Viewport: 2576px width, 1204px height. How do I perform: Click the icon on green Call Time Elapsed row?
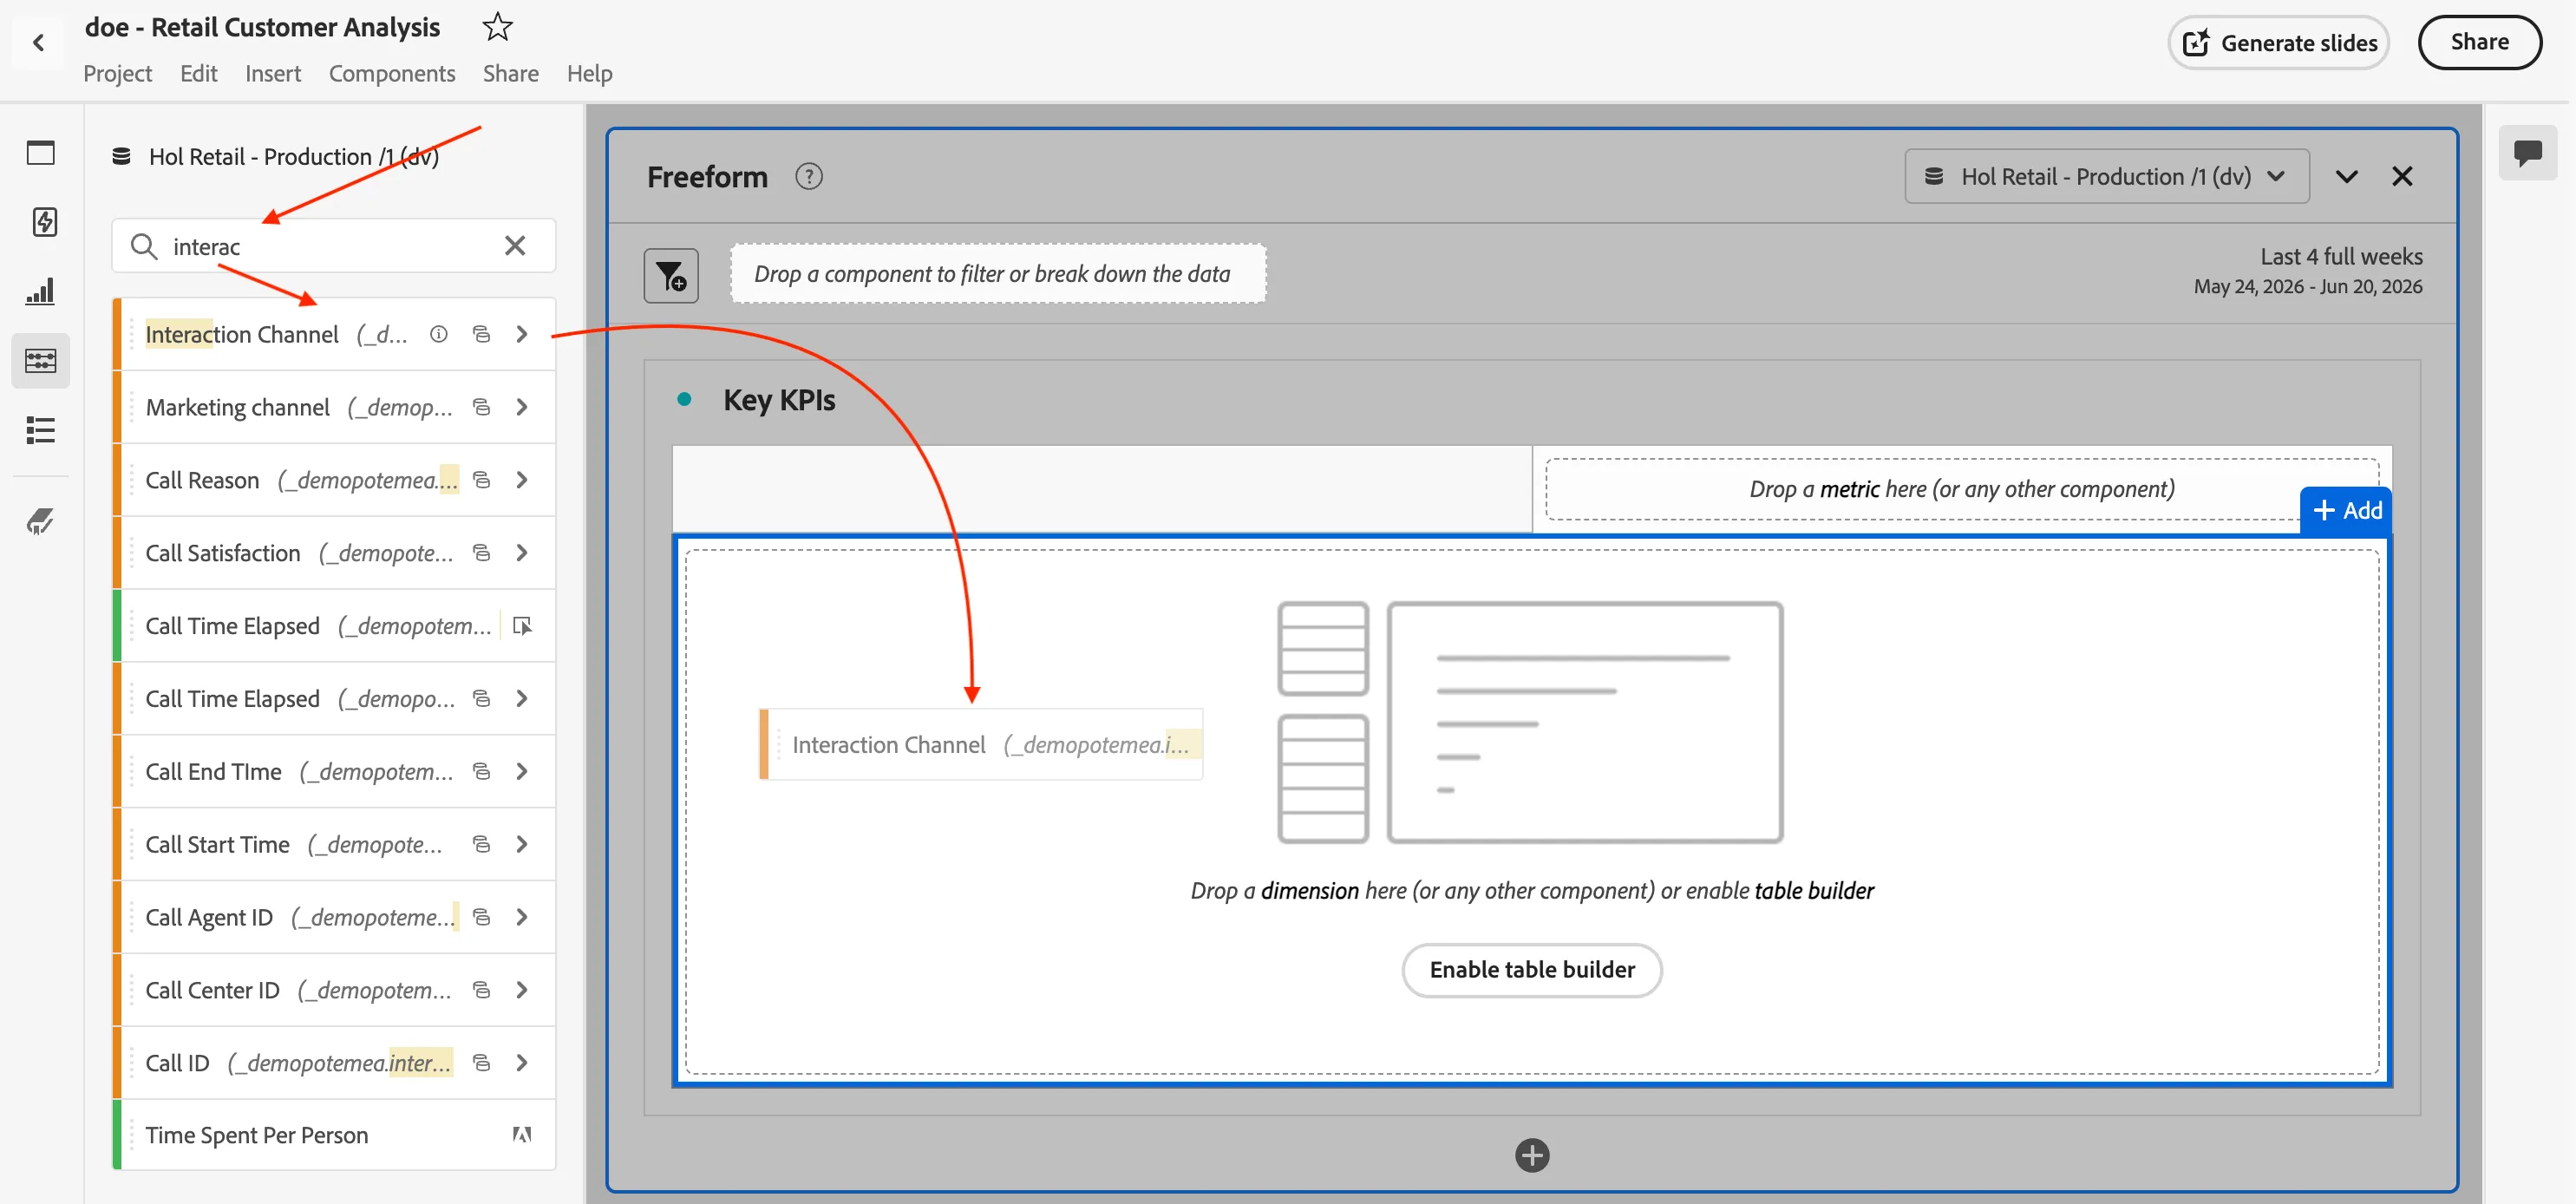(521, 626)
